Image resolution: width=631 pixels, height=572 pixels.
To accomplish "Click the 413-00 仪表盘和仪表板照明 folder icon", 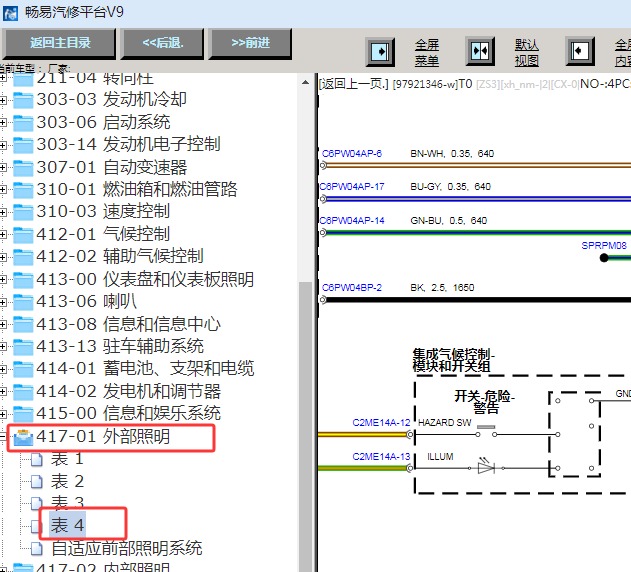I will tap(23, 279).
